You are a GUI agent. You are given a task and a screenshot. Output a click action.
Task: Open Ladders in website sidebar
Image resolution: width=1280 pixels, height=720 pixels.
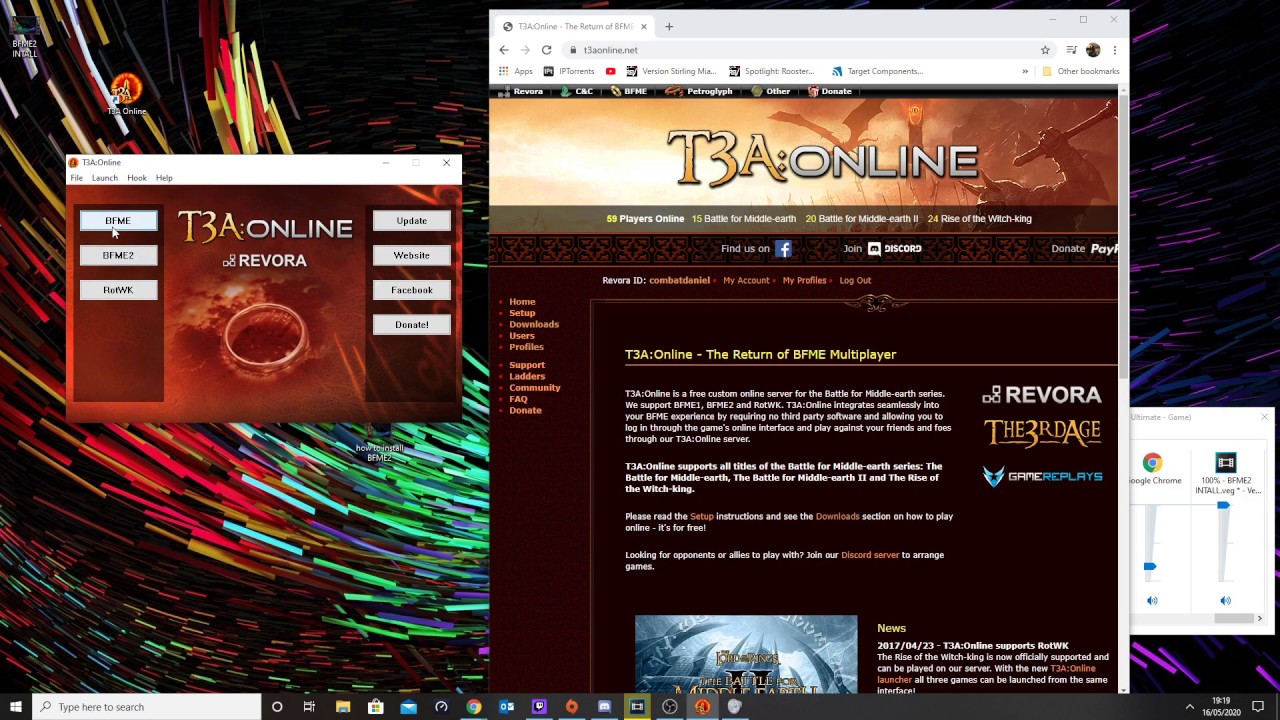click(527, 376)
